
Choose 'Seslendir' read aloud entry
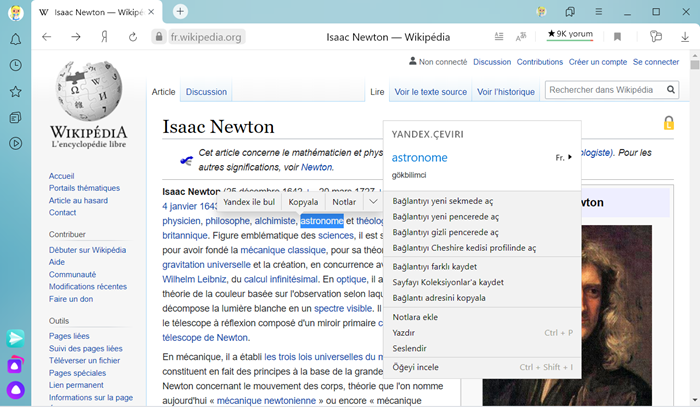[x=482, y=348]
